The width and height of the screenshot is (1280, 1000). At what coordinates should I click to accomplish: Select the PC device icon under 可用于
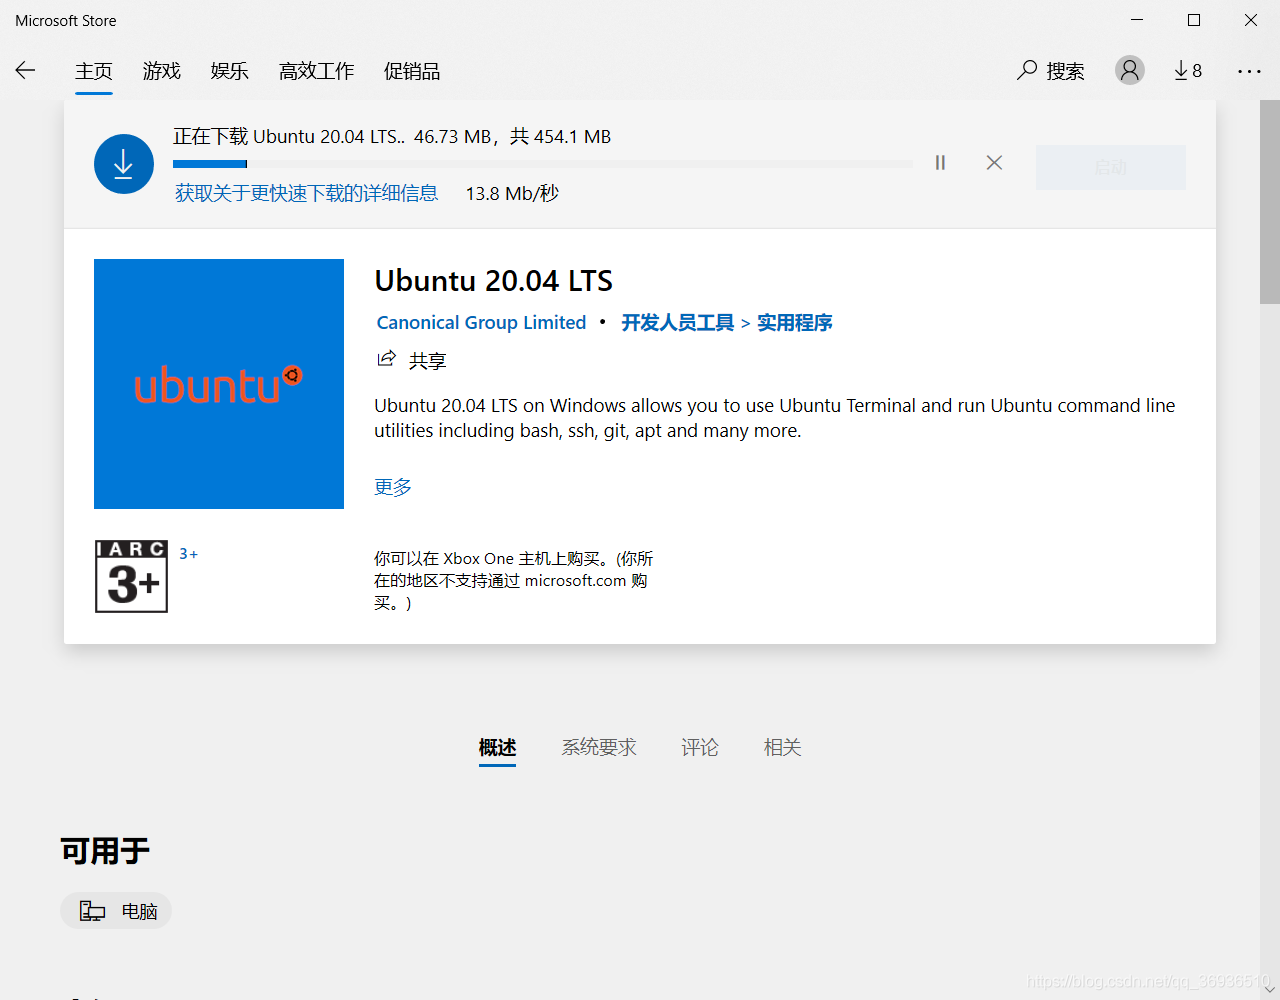(93, 911)
